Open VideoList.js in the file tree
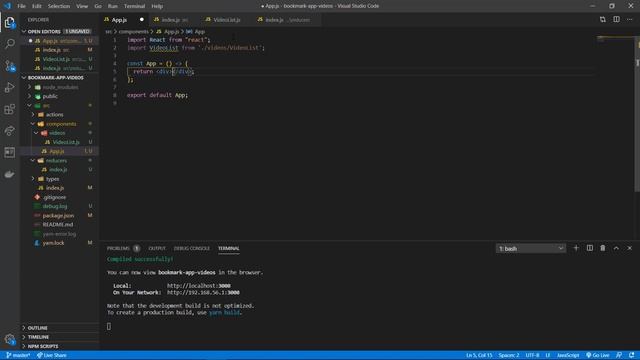 (60, 142)
